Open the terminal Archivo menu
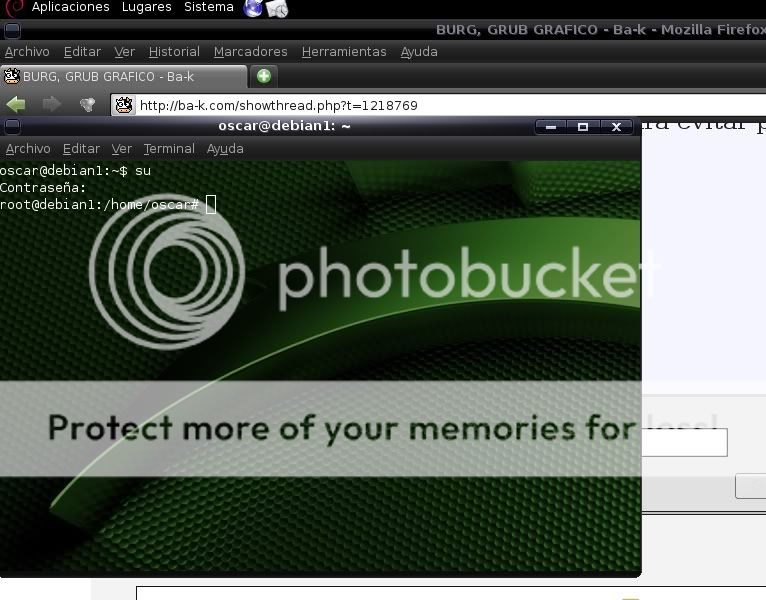766x600 pixels. tap(28, 149)
